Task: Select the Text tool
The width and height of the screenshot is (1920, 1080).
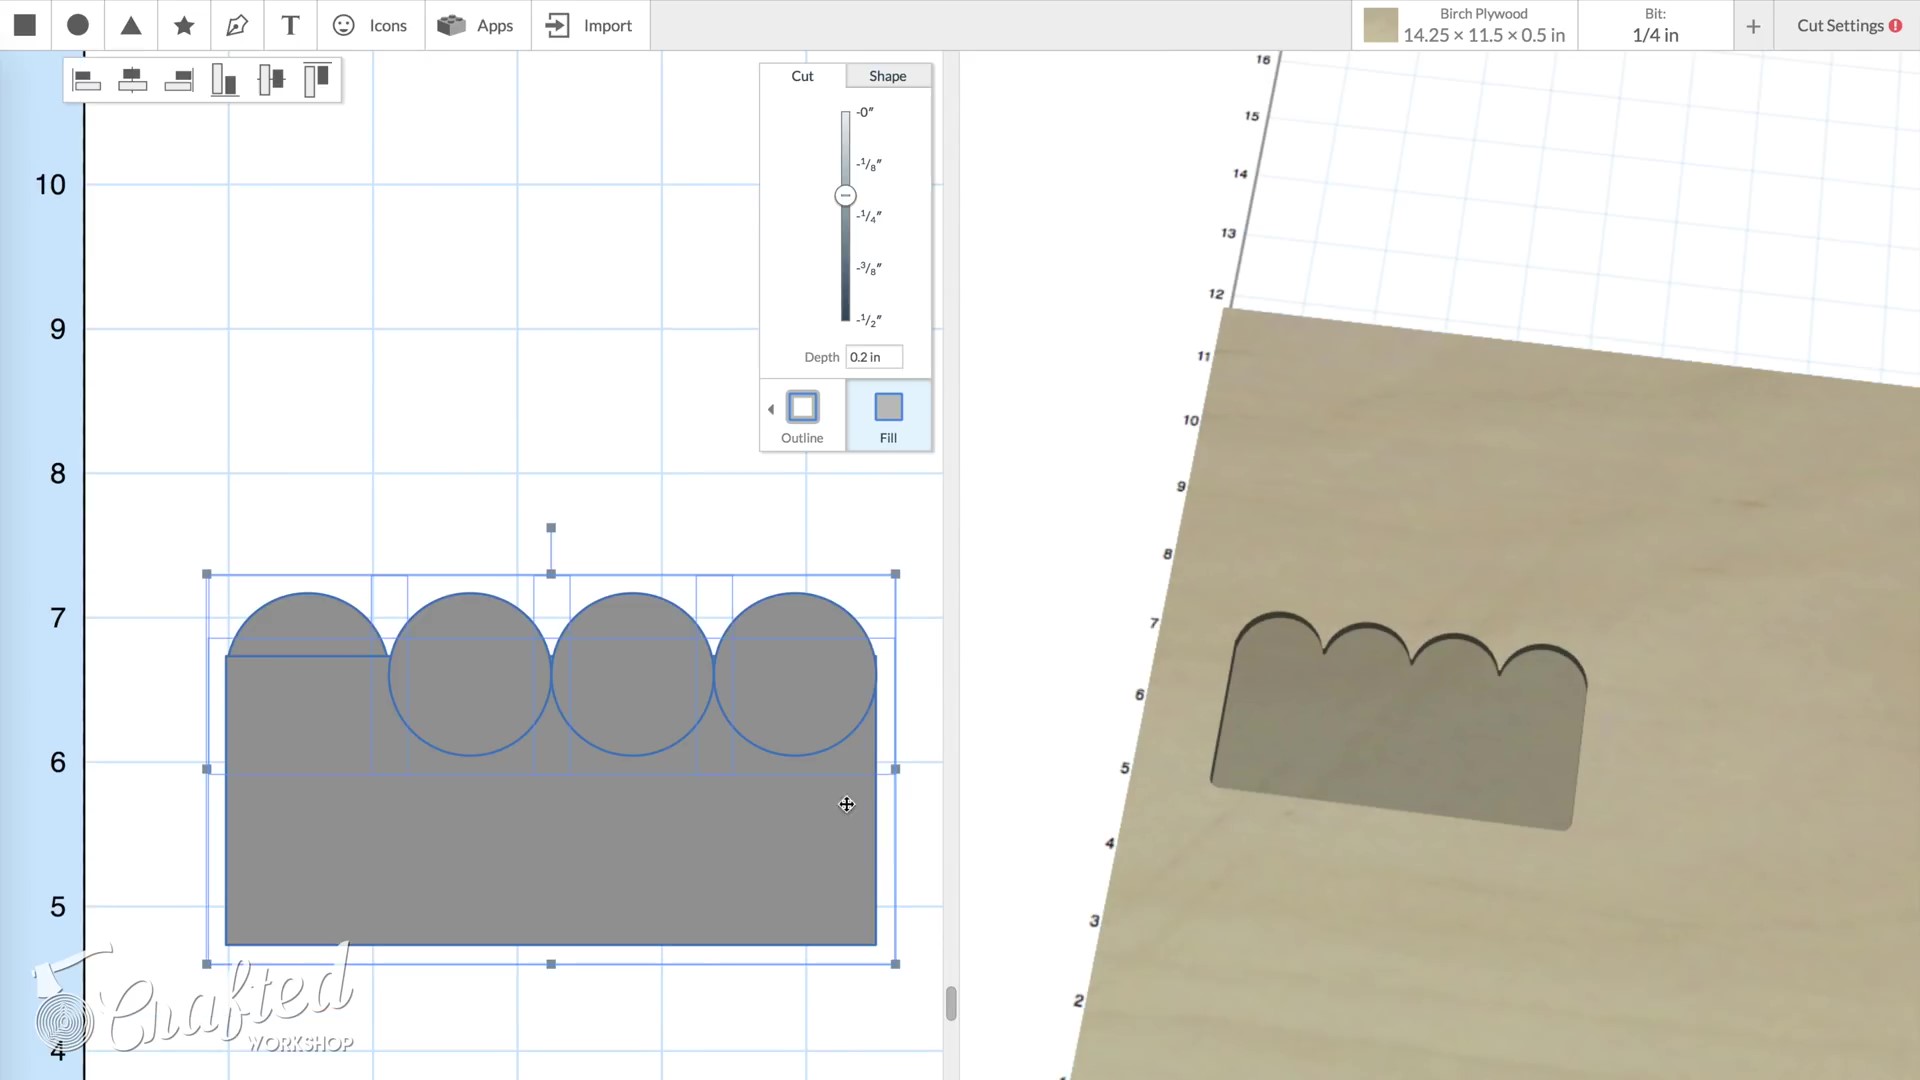Action: point(290,25)
